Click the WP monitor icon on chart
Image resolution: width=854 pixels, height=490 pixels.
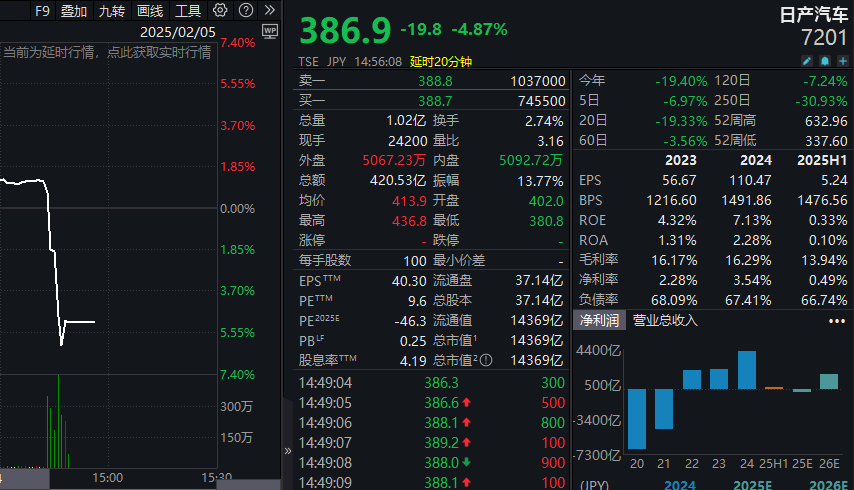270,31
